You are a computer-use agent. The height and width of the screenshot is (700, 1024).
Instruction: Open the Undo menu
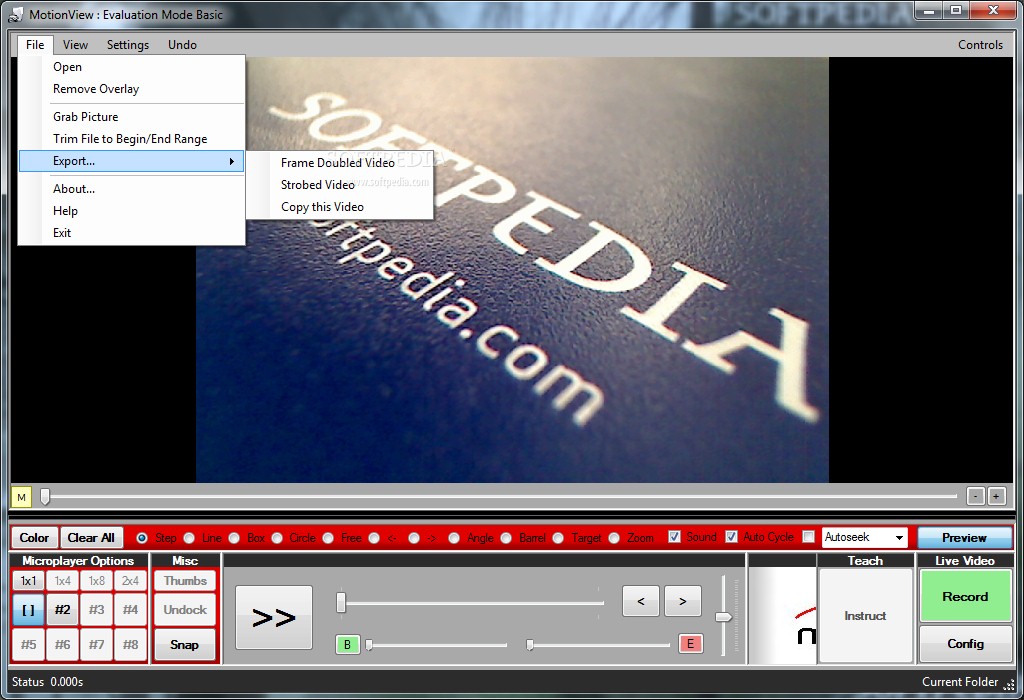(182, 44)
